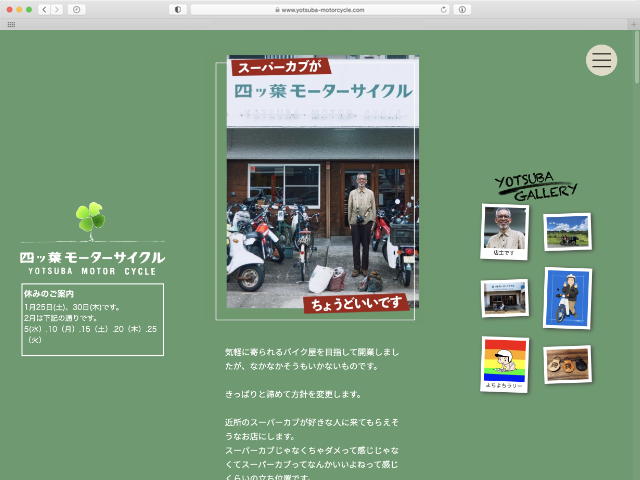Focus the yotsuba-motorcycle.com address bar

pyautogui.click(x=320, y=9)
